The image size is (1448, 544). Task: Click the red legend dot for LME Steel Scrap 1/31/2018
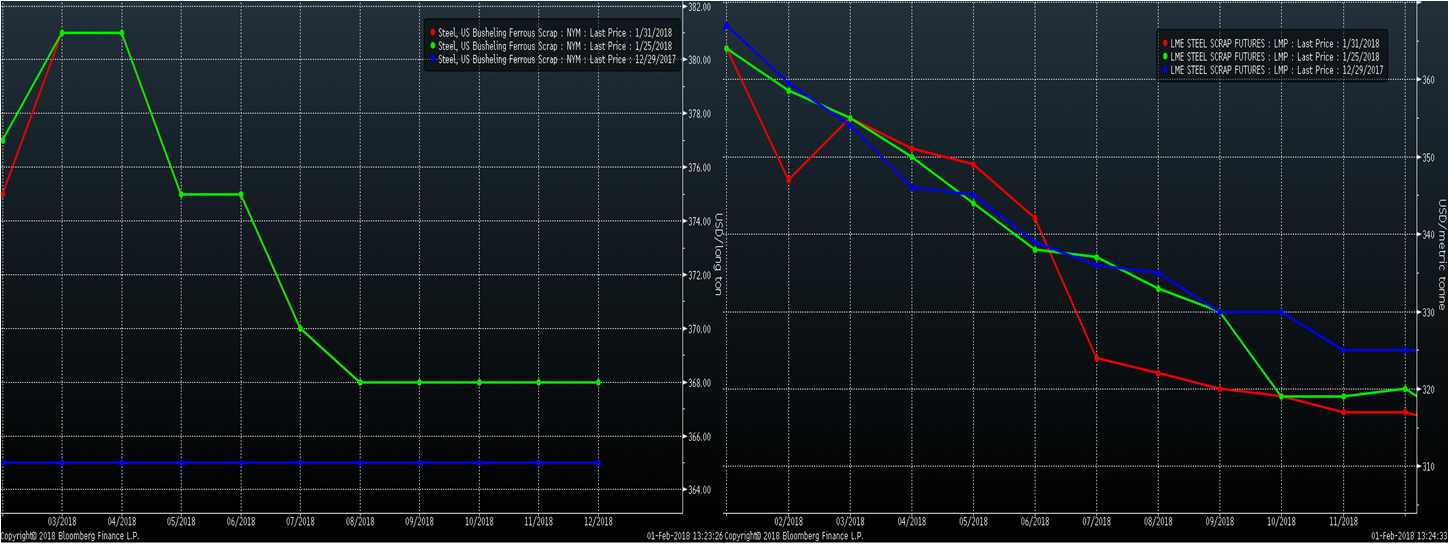[1165, 44]
